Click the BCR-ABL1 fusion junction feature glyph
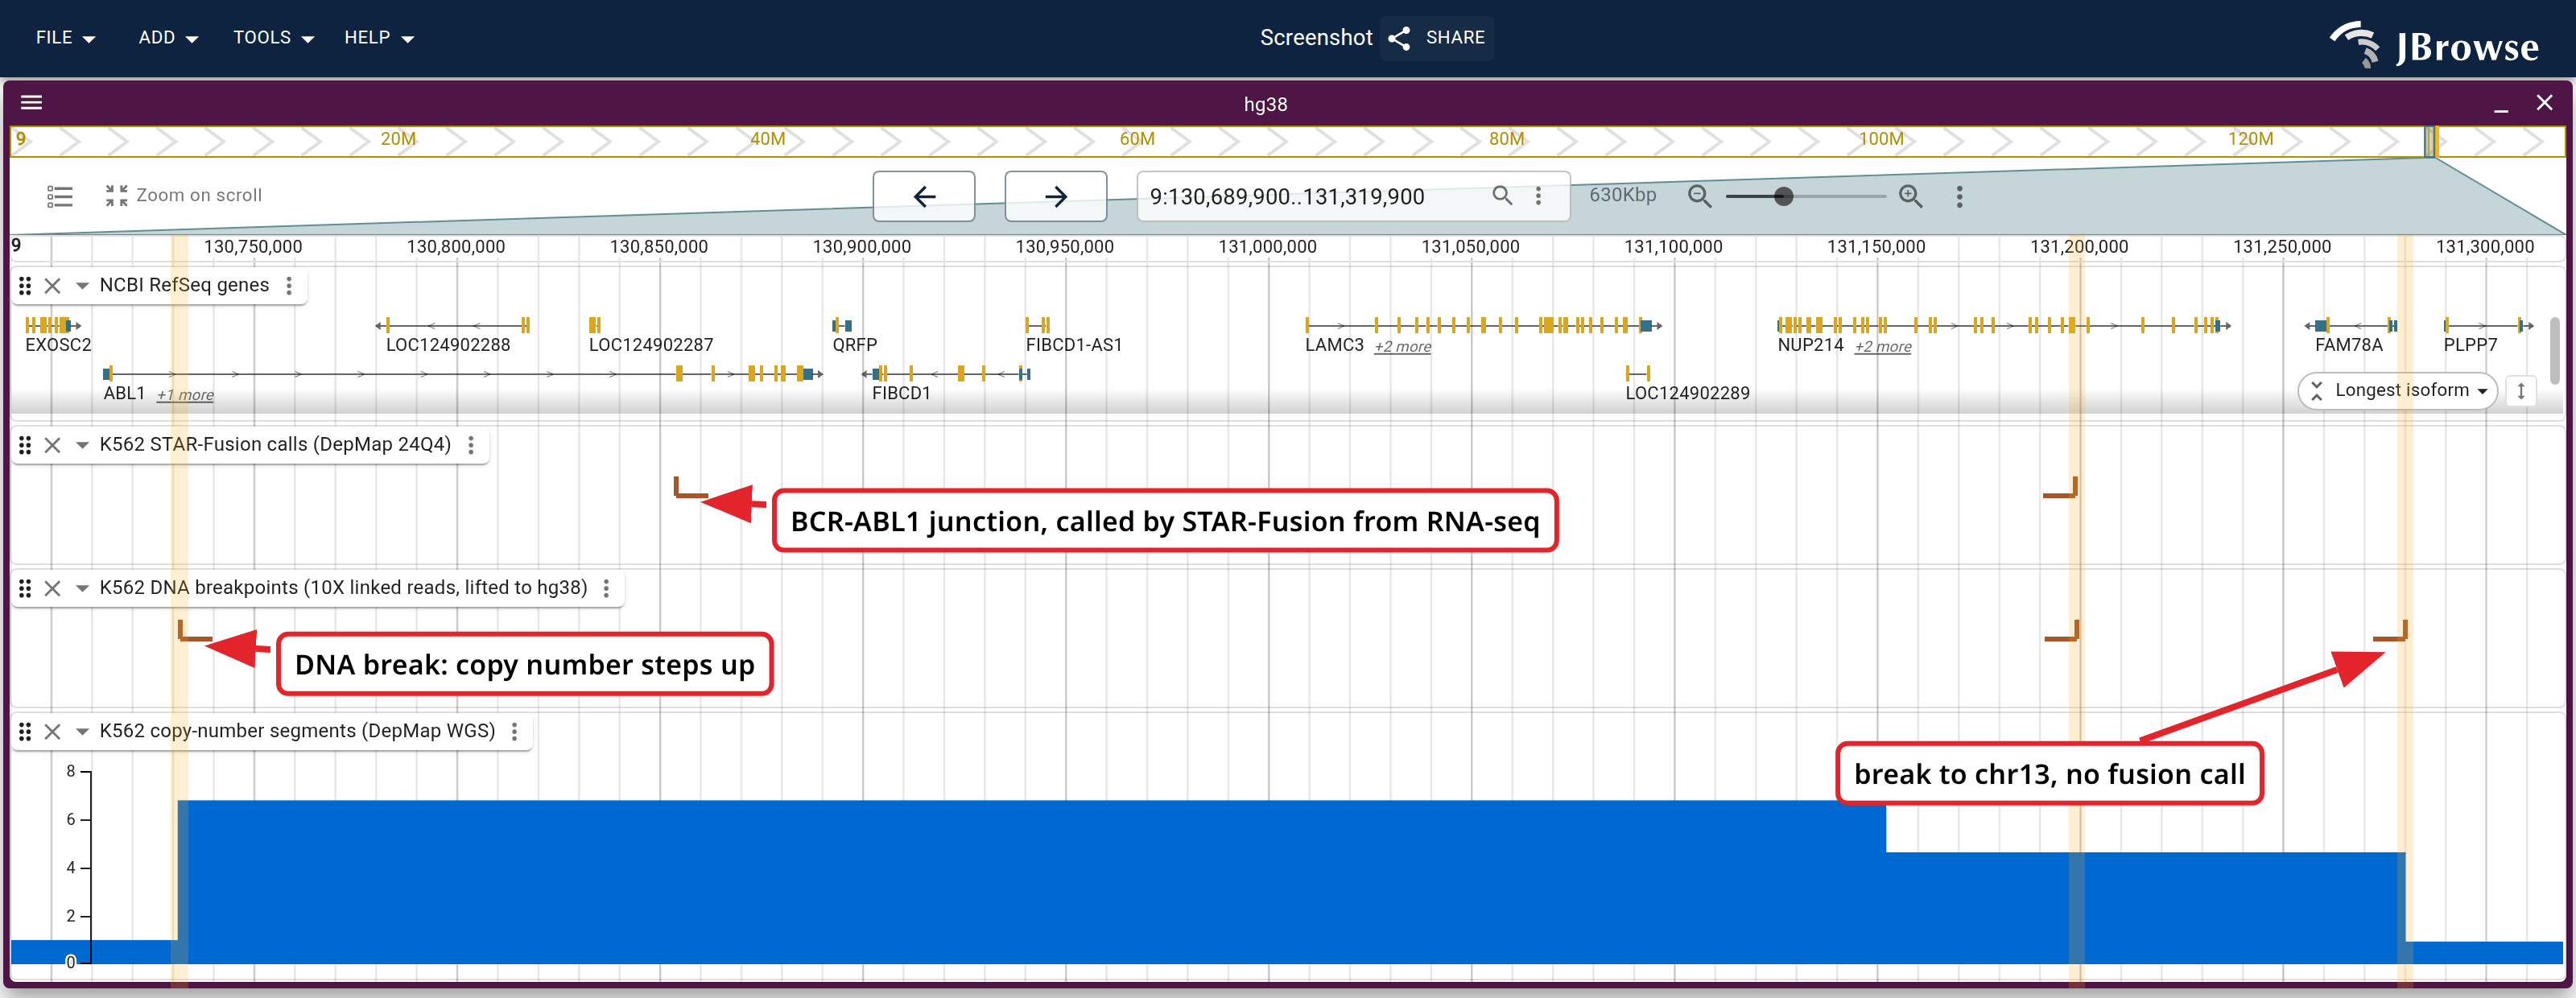The image size is (2576, 998). tap(690, 488)
